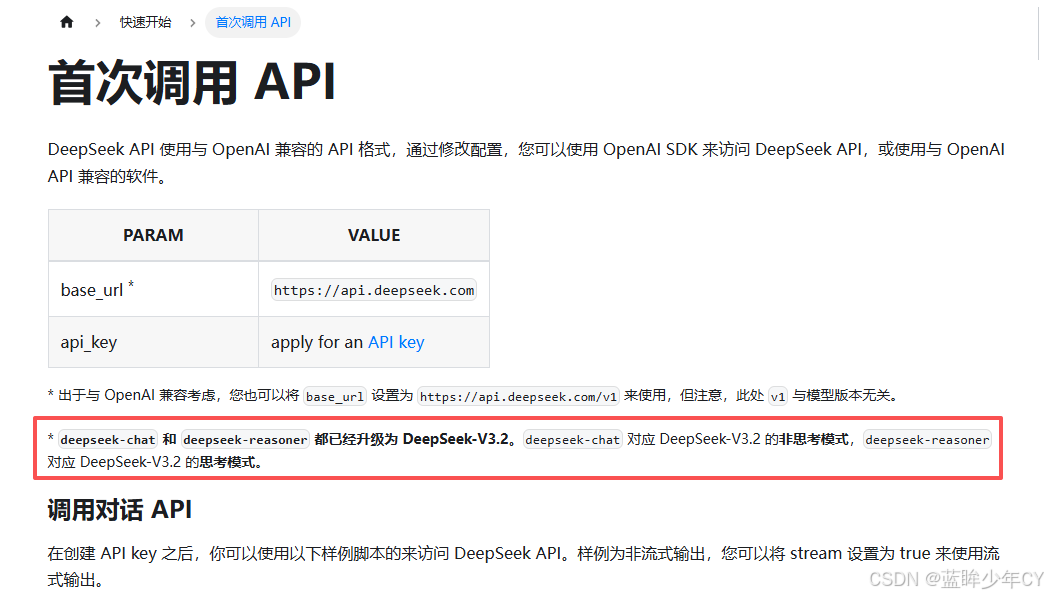1048x597 pixels.
Task: Select the 首次调用 API breadcrumb pill
Action: click(x=253, y=22)
